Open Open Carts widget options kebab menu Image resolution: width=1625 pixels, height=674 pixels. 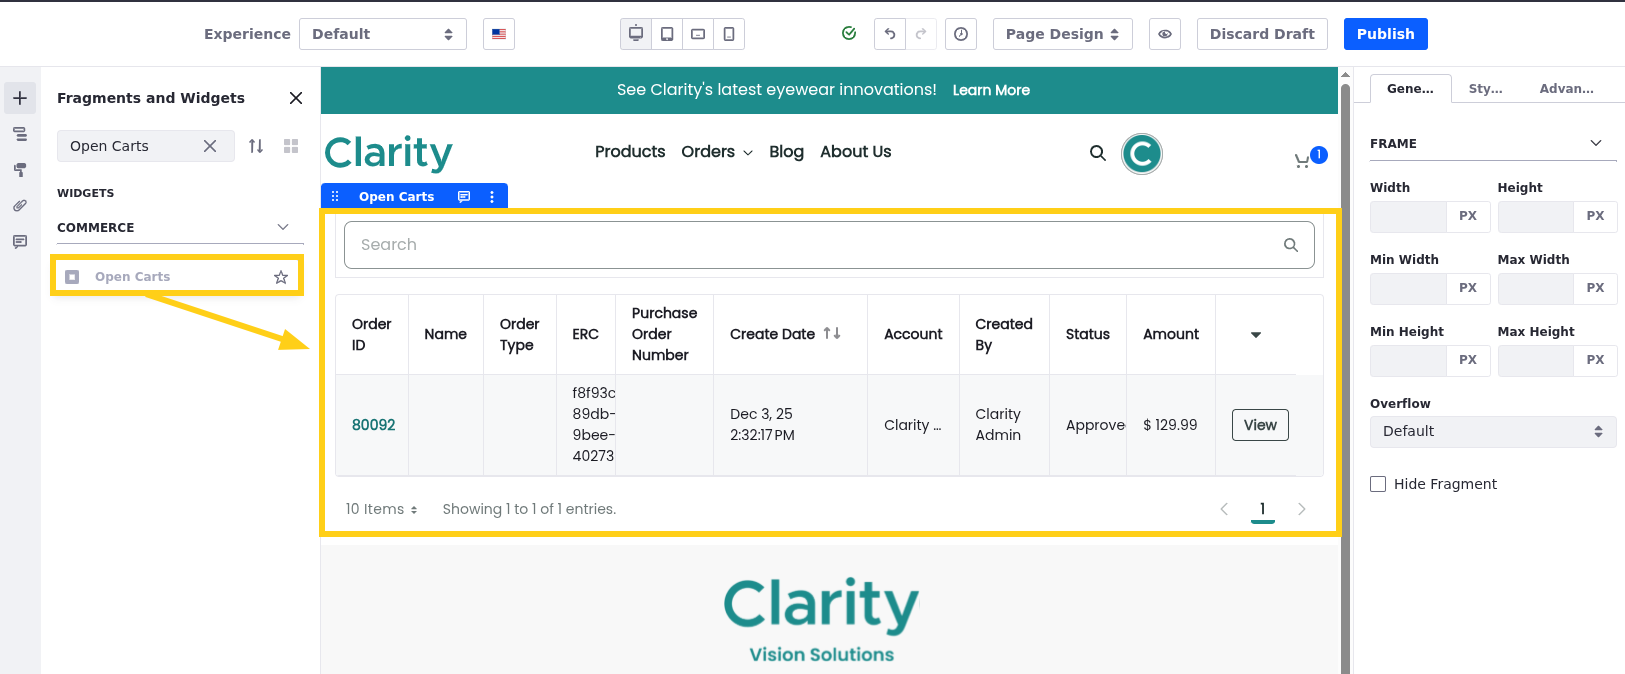tap(492, 197)
